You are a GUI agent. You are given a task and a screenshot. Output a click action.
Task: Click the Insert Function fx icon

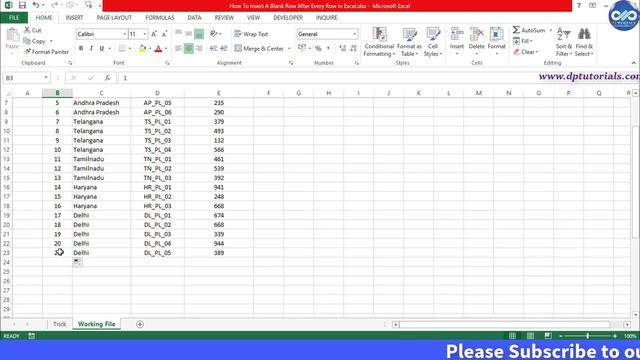point(107,78)
